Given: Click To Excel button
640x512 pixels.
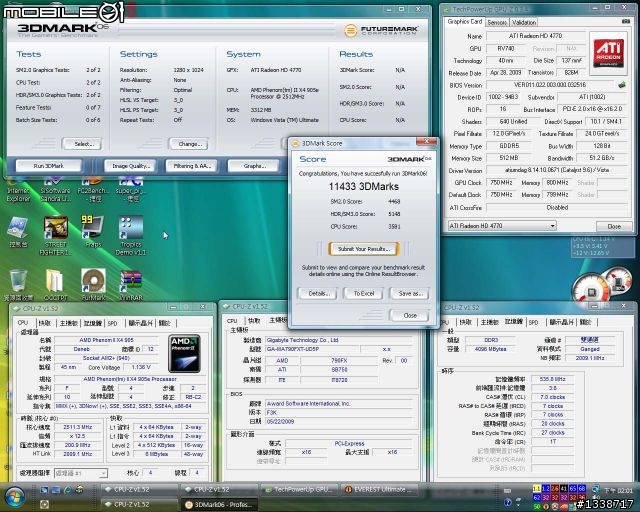Looking at the screenshot, I should (363, 293).
